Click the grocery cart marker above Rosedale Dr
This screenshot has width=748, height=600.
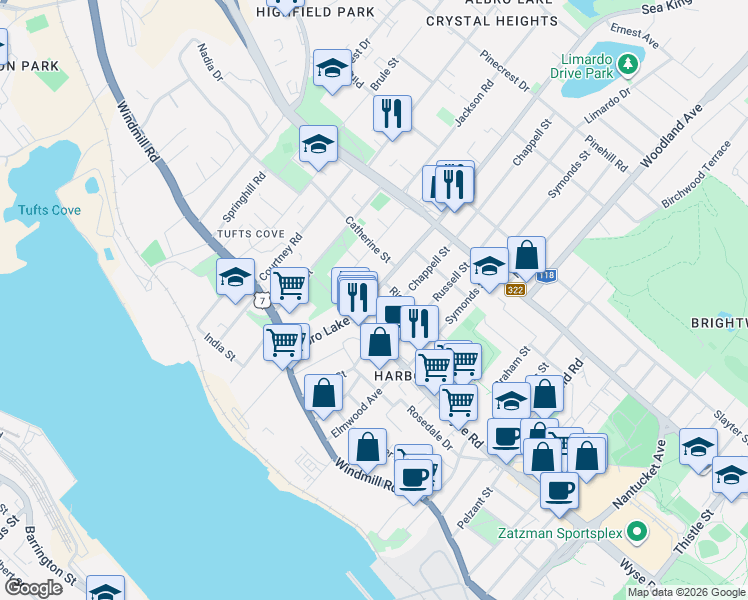458,405
